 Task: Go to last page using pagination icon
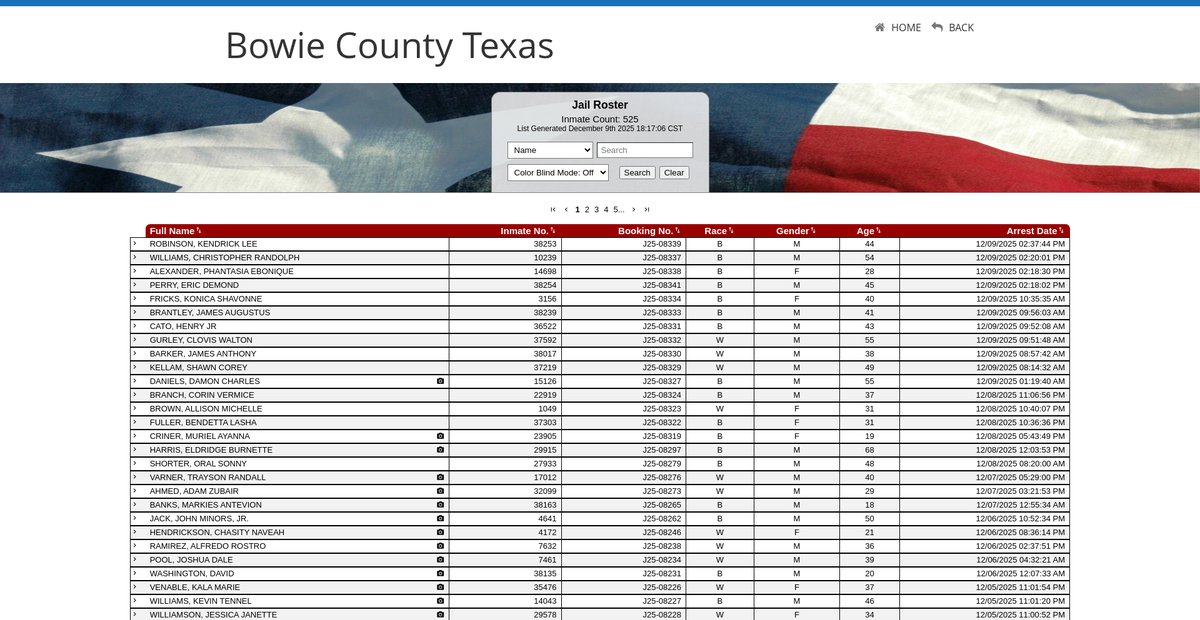point(647,210)
